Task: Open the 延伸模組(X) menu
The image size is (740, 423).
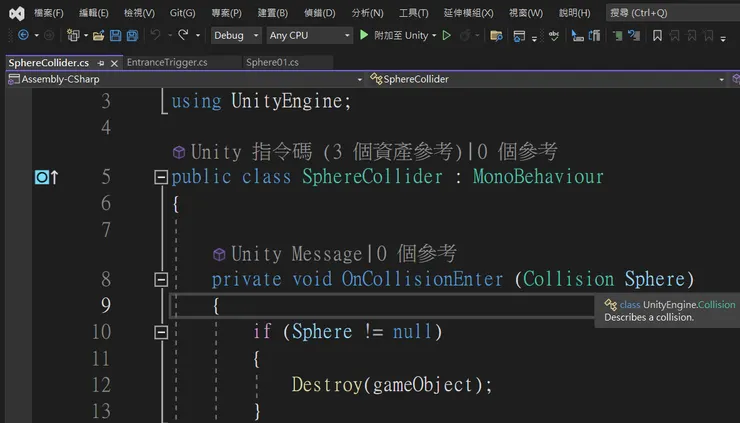Action: tap(469, 13)
